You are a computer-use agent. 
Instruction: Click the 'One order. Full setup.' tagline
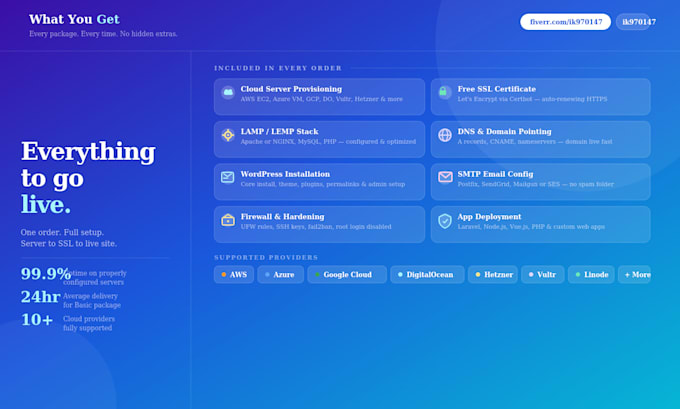coord(69,238)
